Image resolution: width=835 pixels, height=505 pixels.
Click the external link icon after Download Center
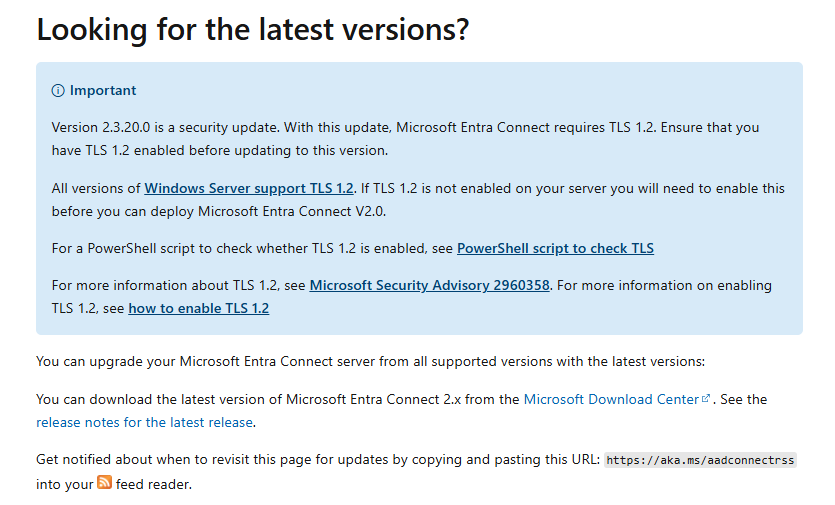706,398
